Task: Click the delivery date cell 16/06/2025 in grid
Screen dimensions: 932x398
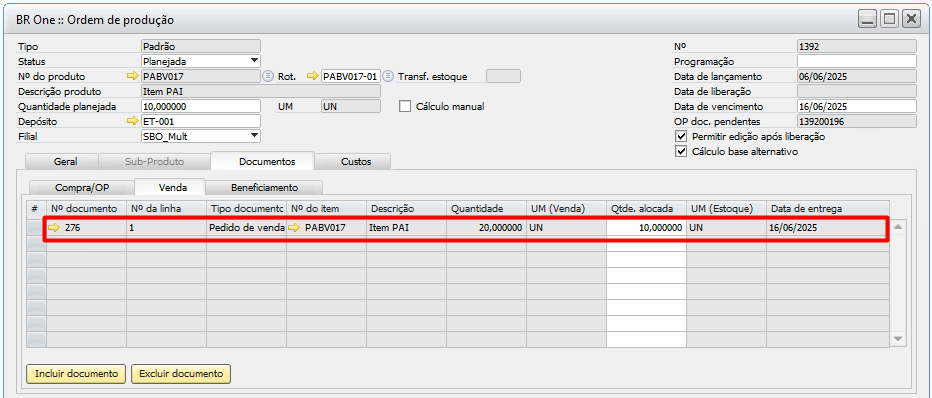Action: click(827, 228)
